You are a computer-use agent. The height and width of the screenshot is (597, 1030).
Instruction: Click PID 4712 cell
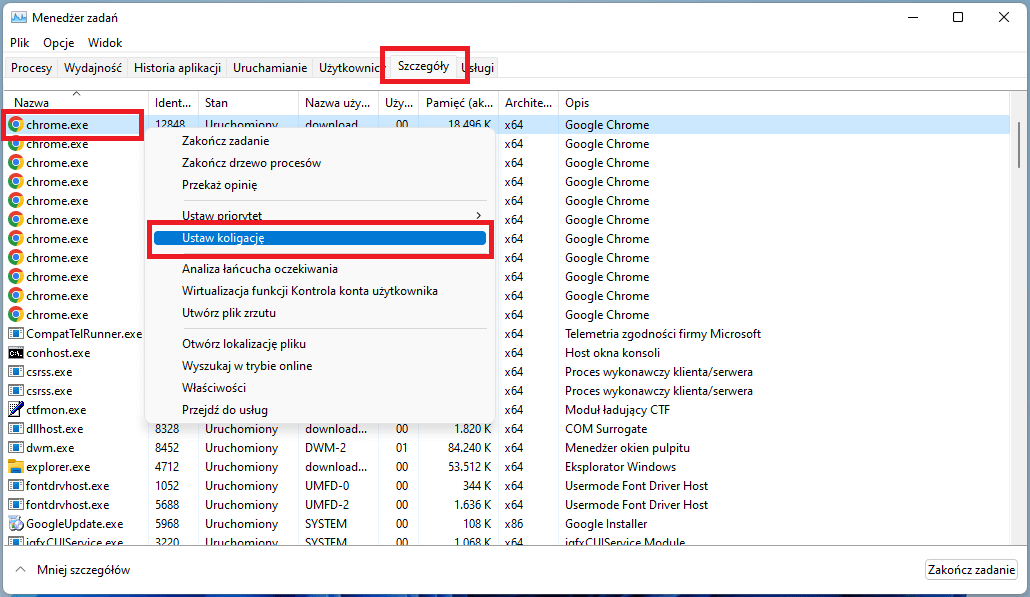(167, 467)
